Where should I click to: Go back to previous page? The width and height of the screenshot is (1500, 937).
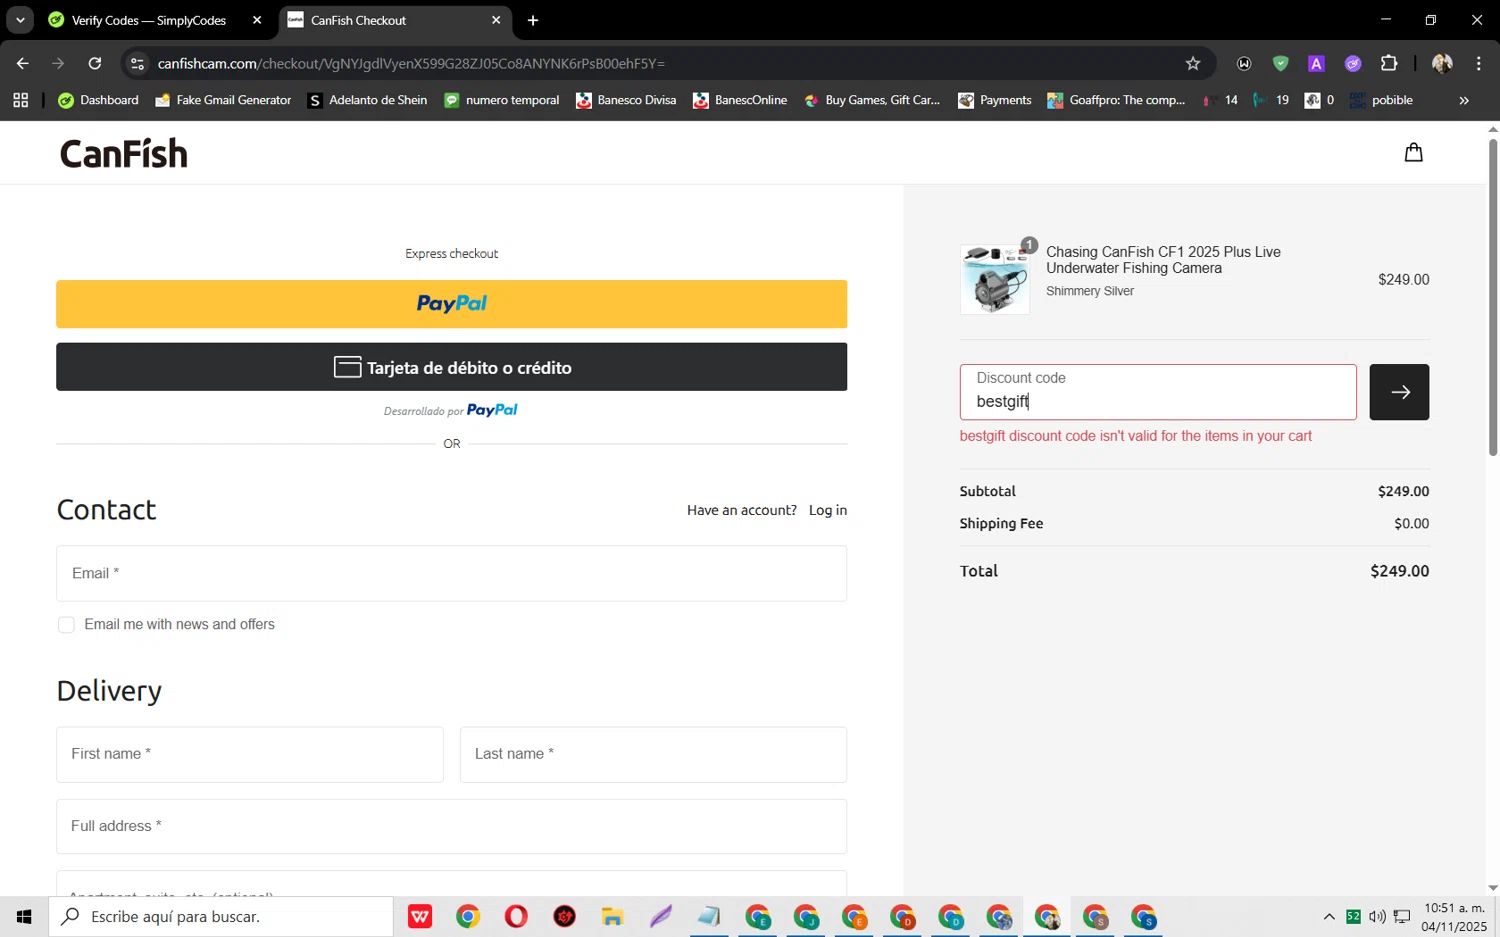22,63
